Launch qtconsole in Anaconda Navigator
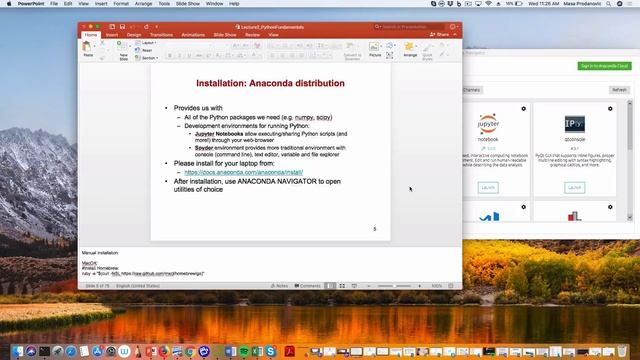Viewport: 640px width, 360px height. pos(575,188)
